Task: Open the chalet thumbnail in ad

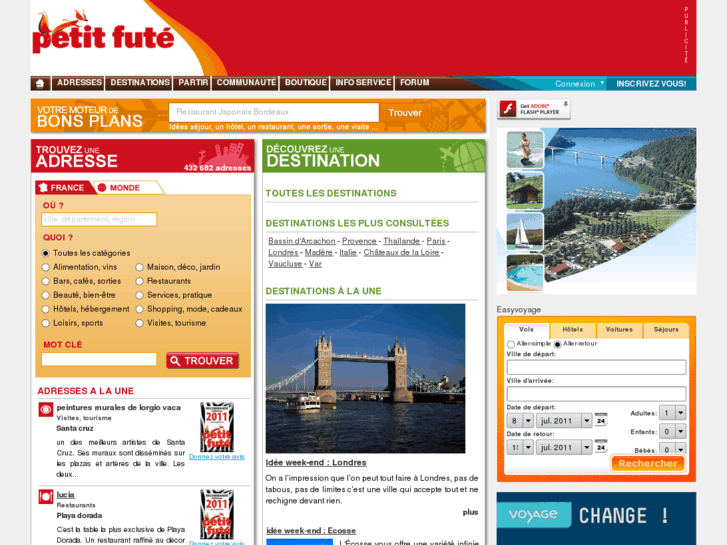Action: click(x=524, y=191)
